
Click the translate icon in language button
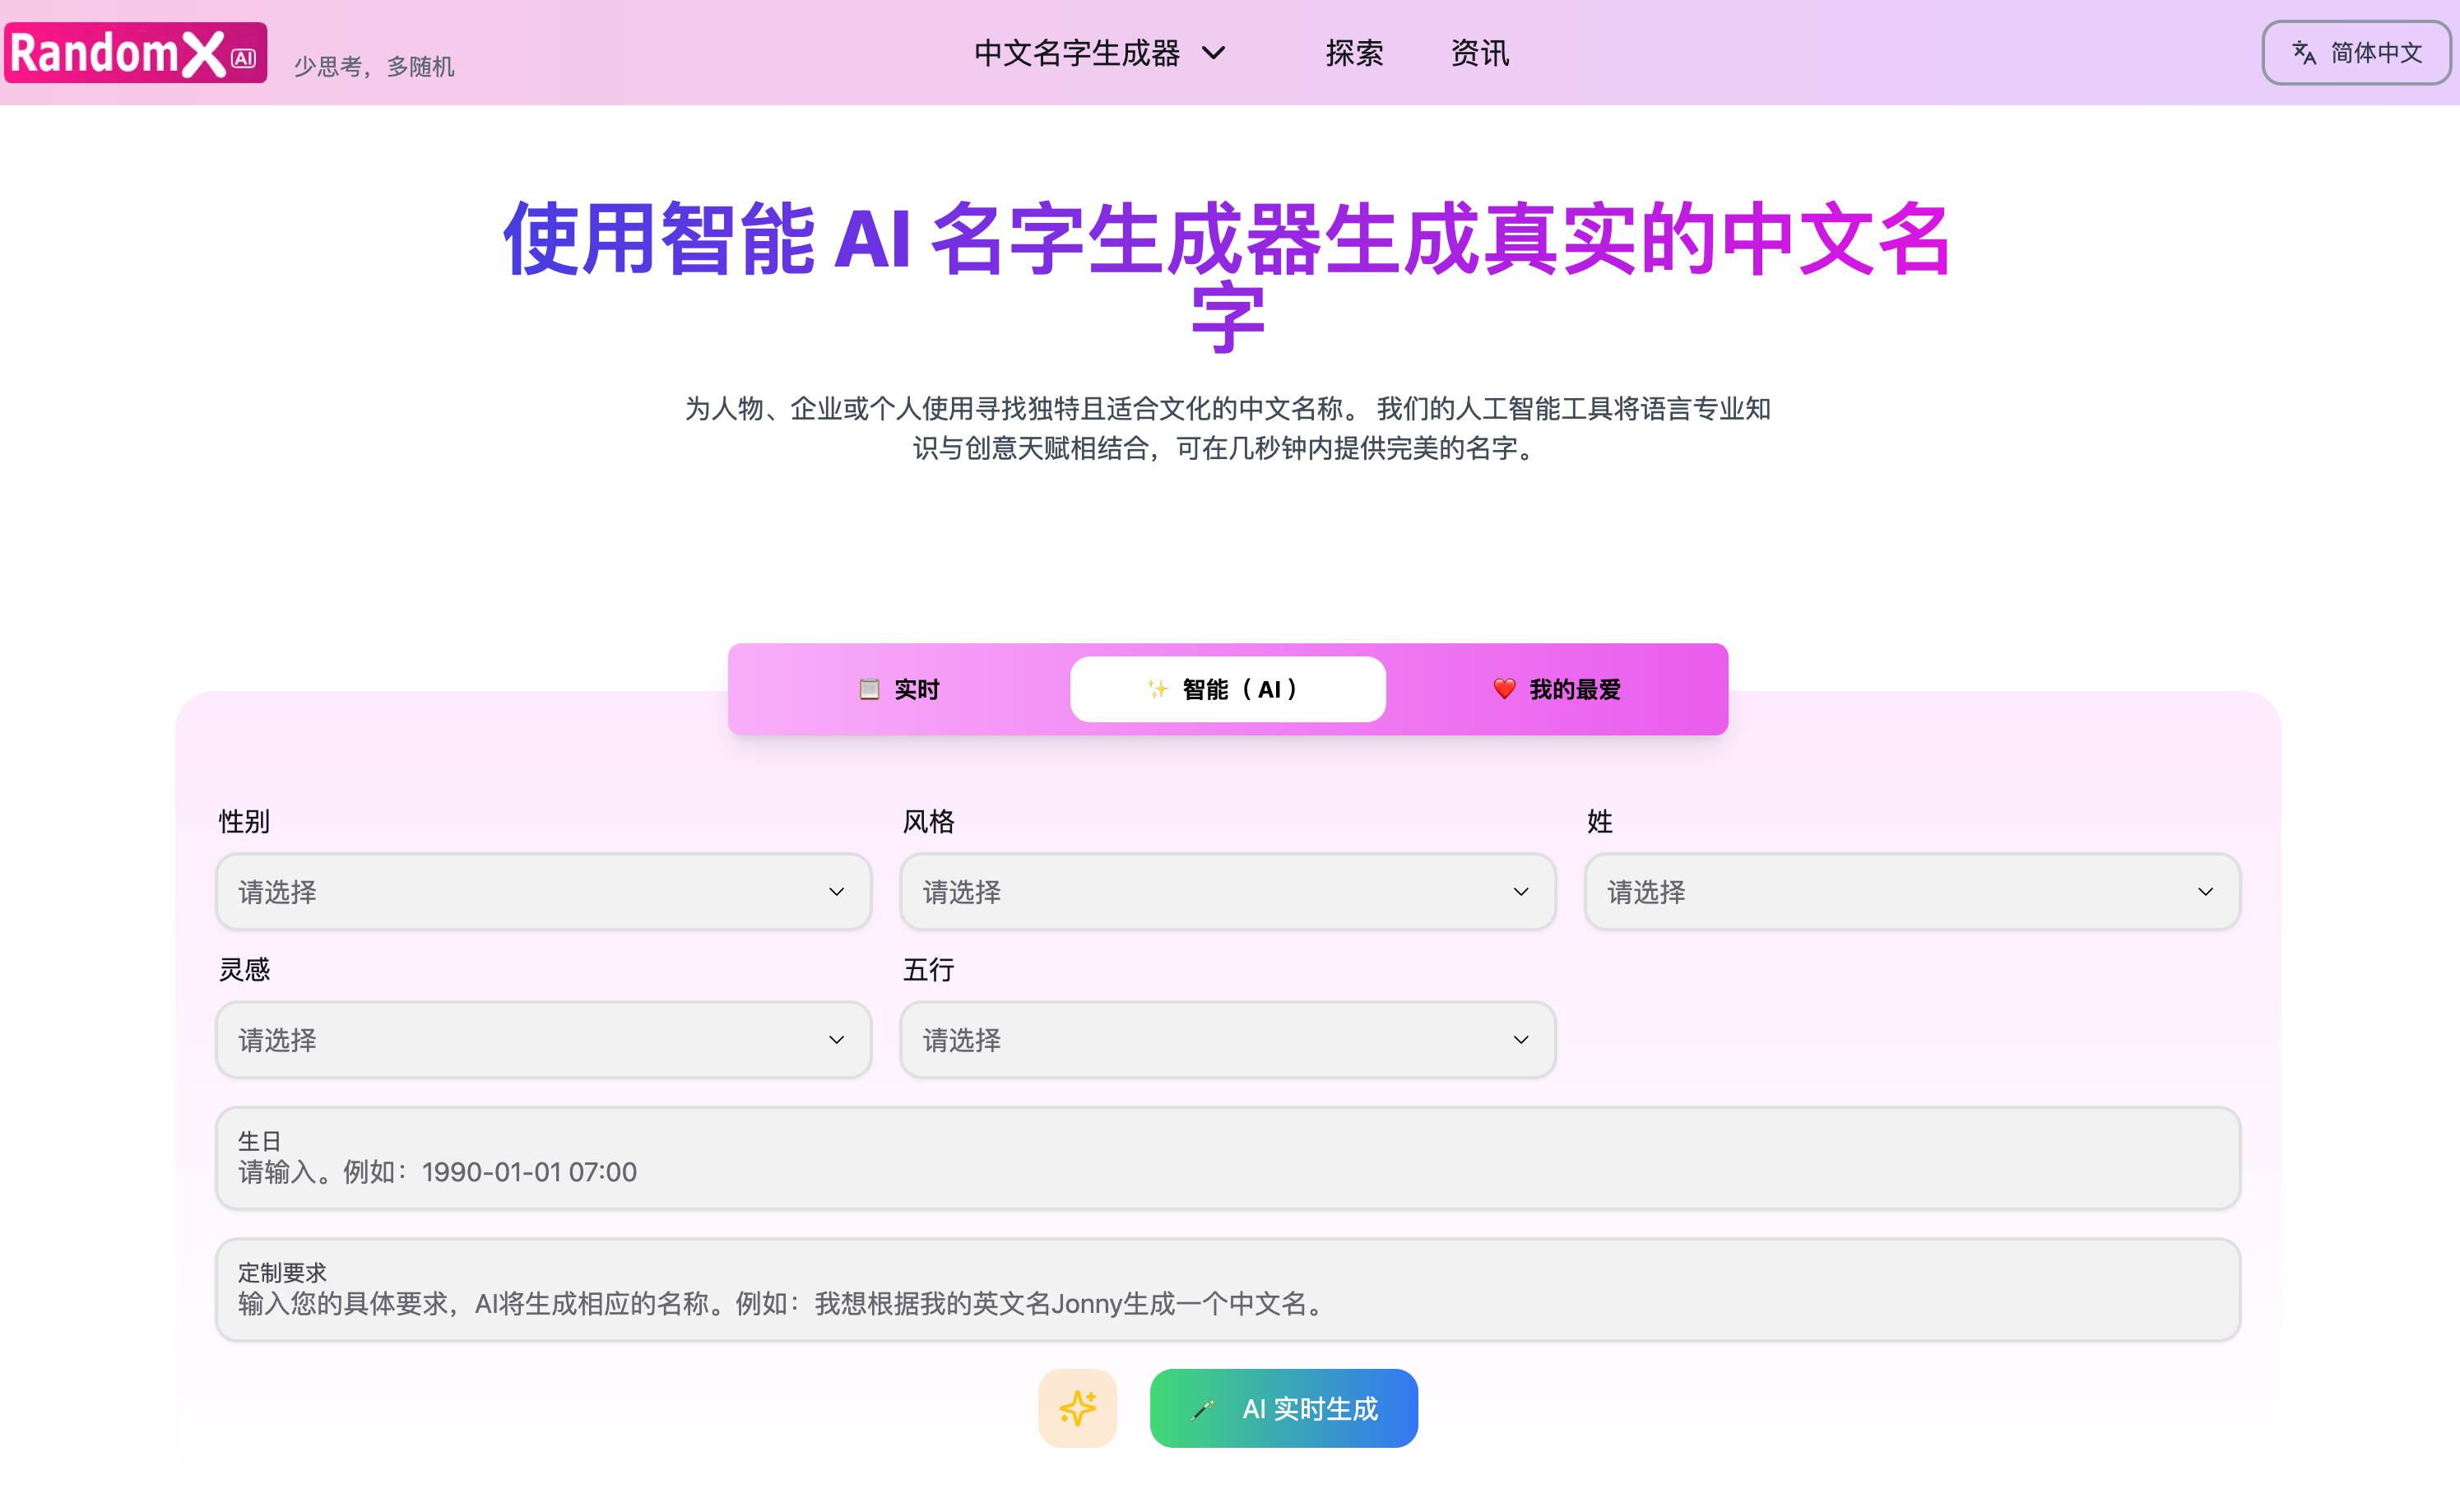pos(2304,53)
